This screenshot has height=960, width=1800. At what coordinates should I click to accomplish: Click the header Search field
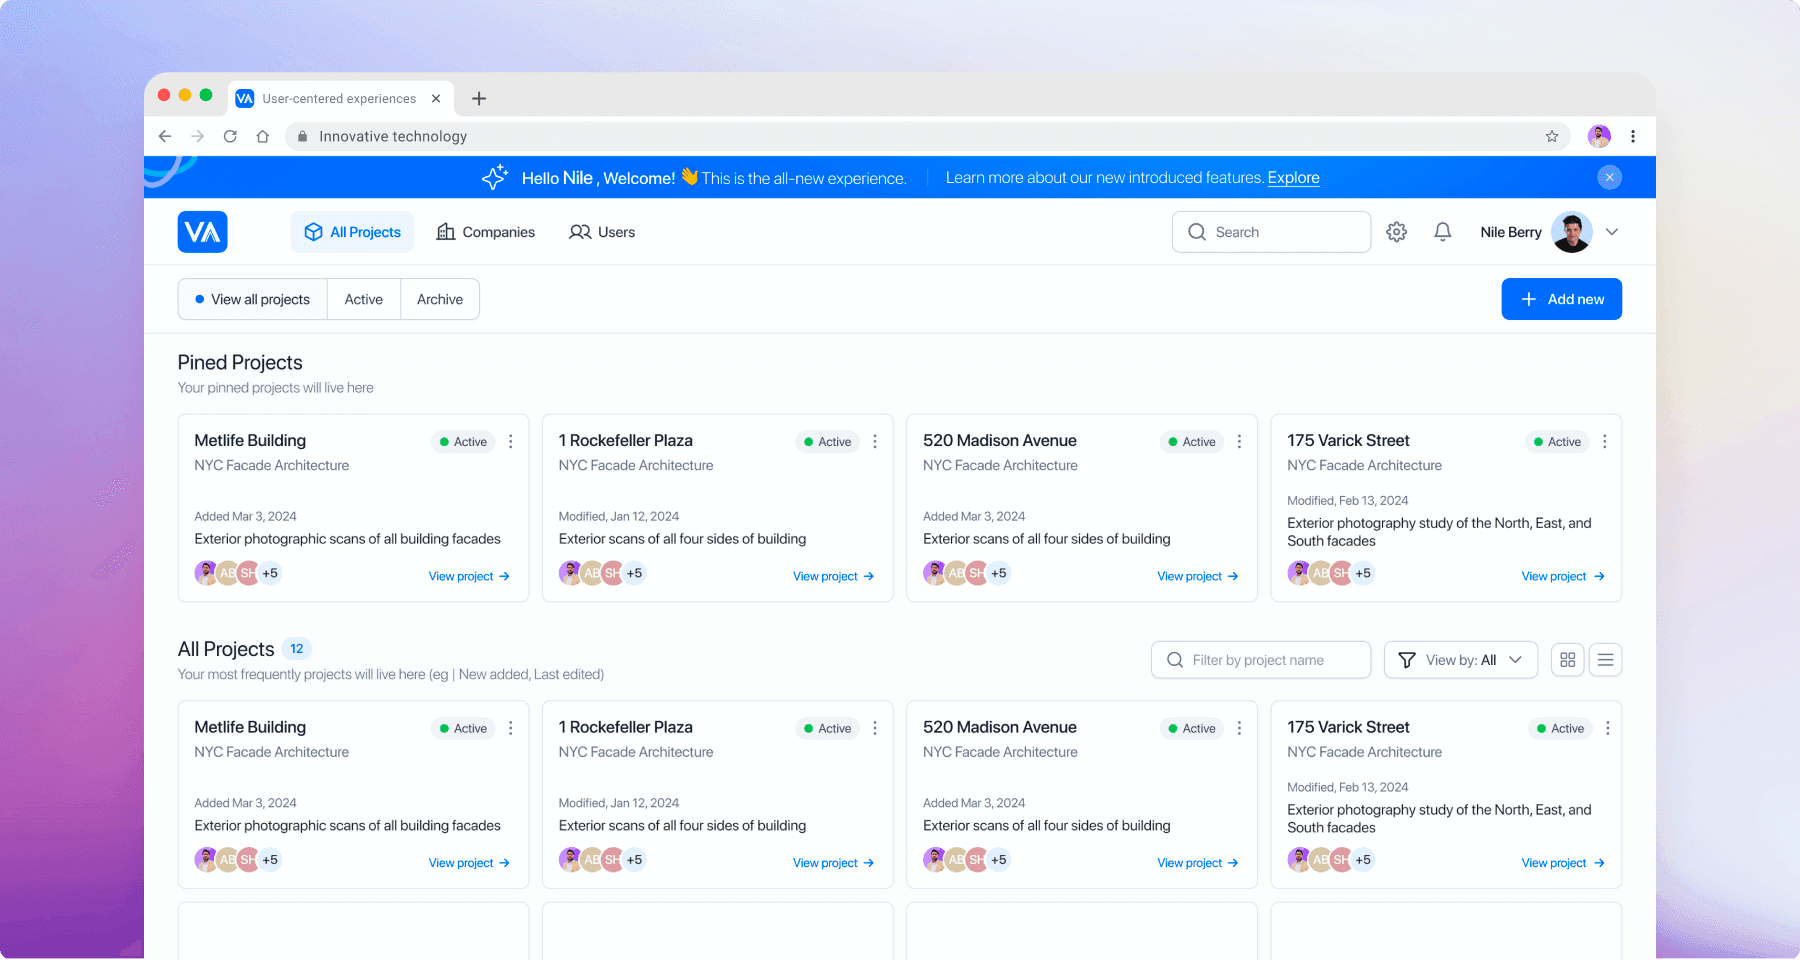click(1271, 232)
